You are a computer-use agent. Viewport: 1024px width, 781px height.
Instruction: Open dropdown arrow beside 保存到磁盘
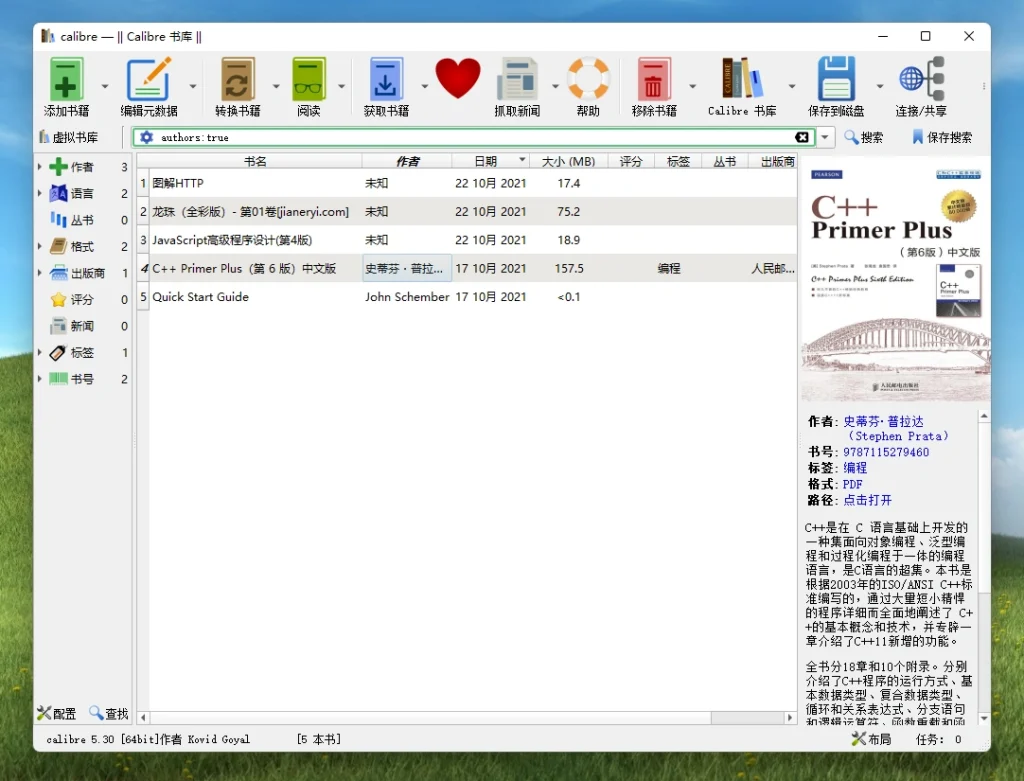[880, 86]
